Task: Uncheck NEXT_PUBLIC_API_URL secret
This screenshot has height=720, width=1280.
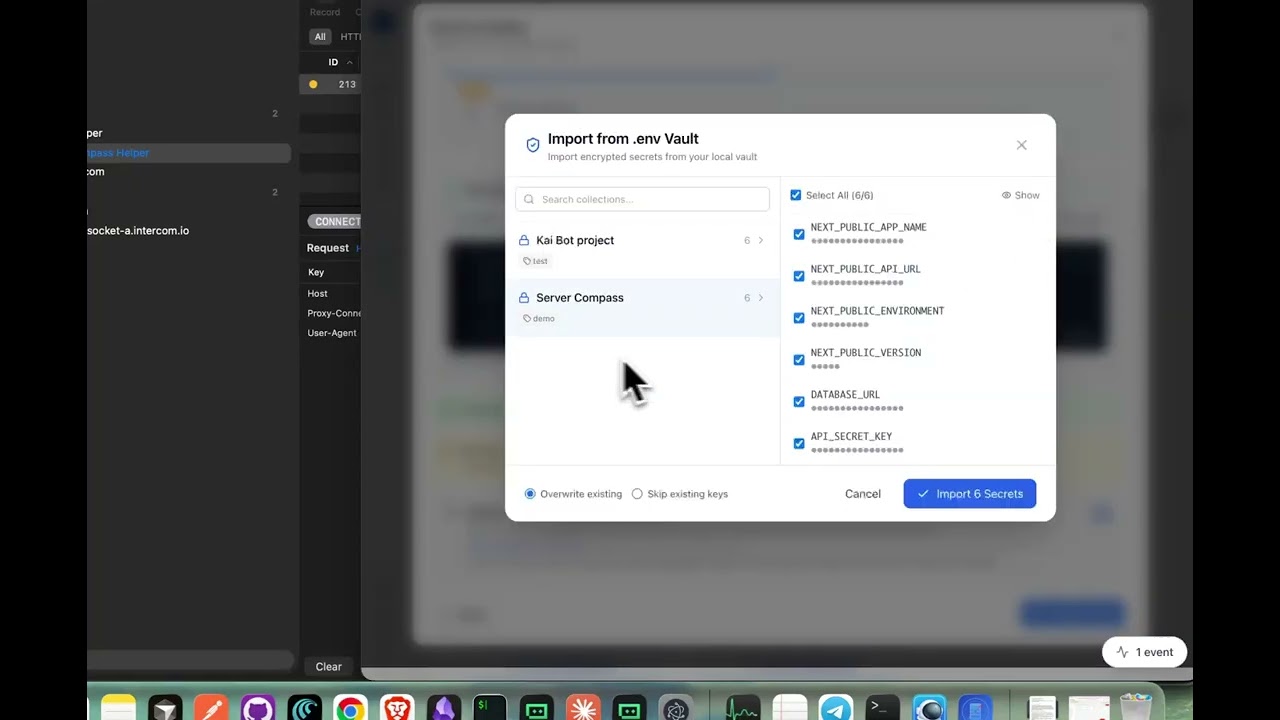Action: point(799,276)
